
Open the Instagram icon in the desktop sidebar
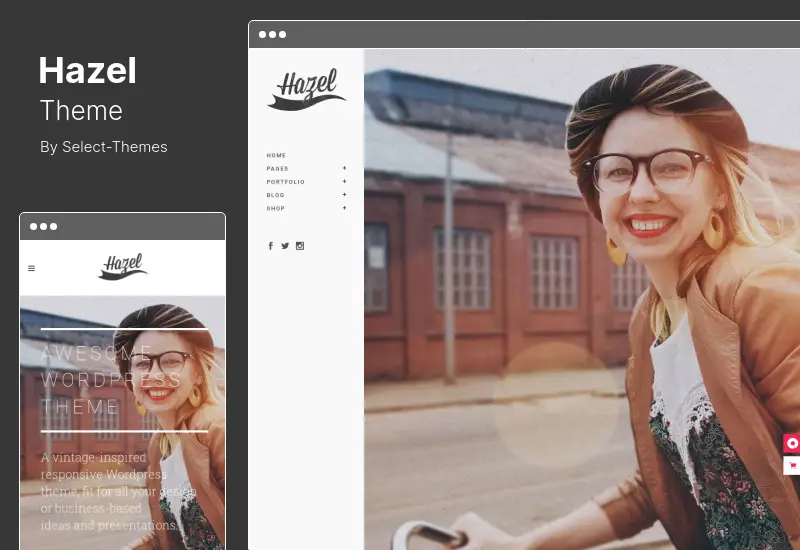coord(300,246)
